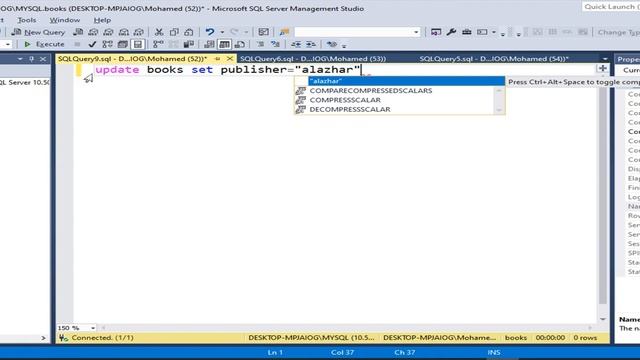Screen dimensions: 640x360
Task: Click the New Query toolbar button
Action: (x=39, y=32)
